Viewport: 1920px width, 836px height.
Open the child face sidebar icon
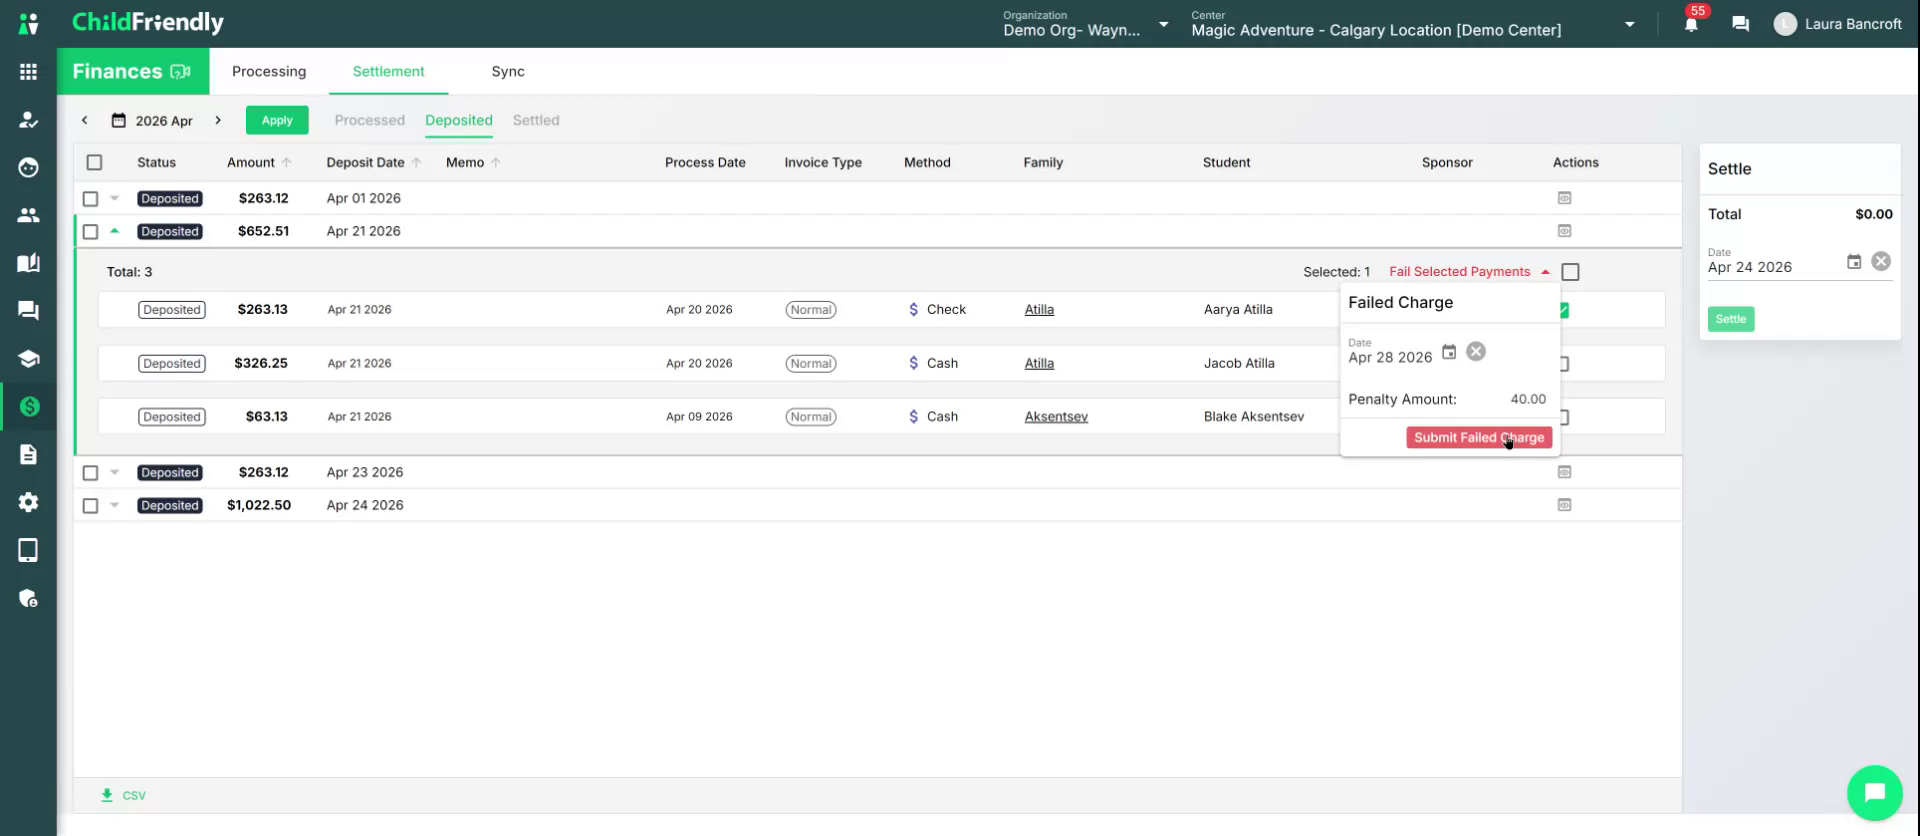click(x=28, y=168)
